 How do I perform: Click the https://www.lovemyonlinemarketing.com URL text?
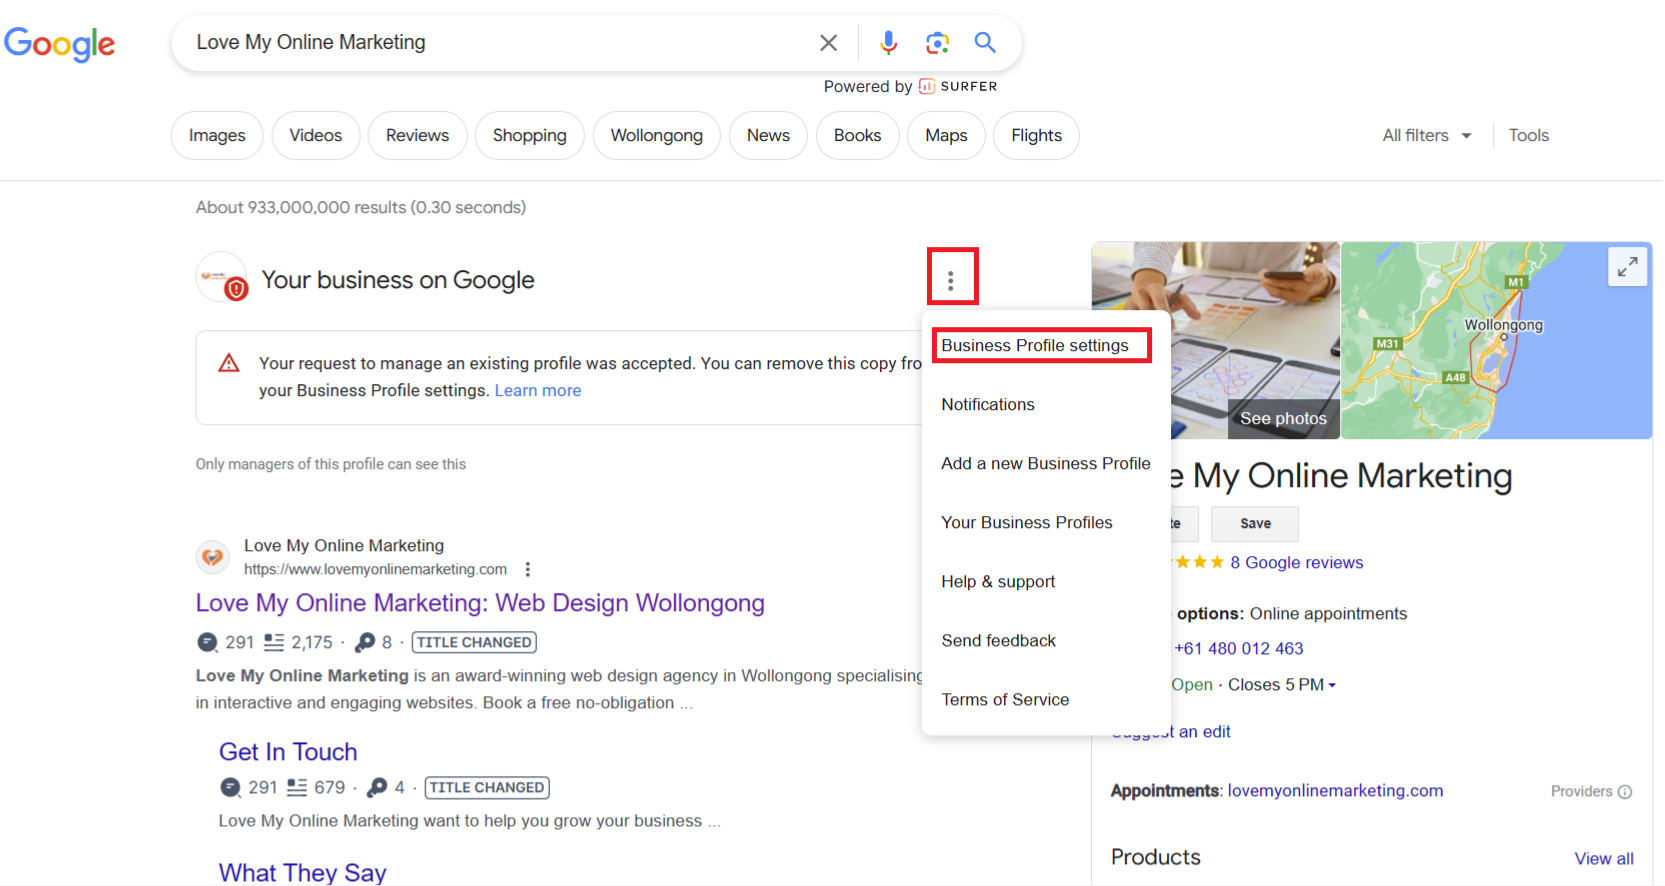pyautogui.click(x=375, y=569)
